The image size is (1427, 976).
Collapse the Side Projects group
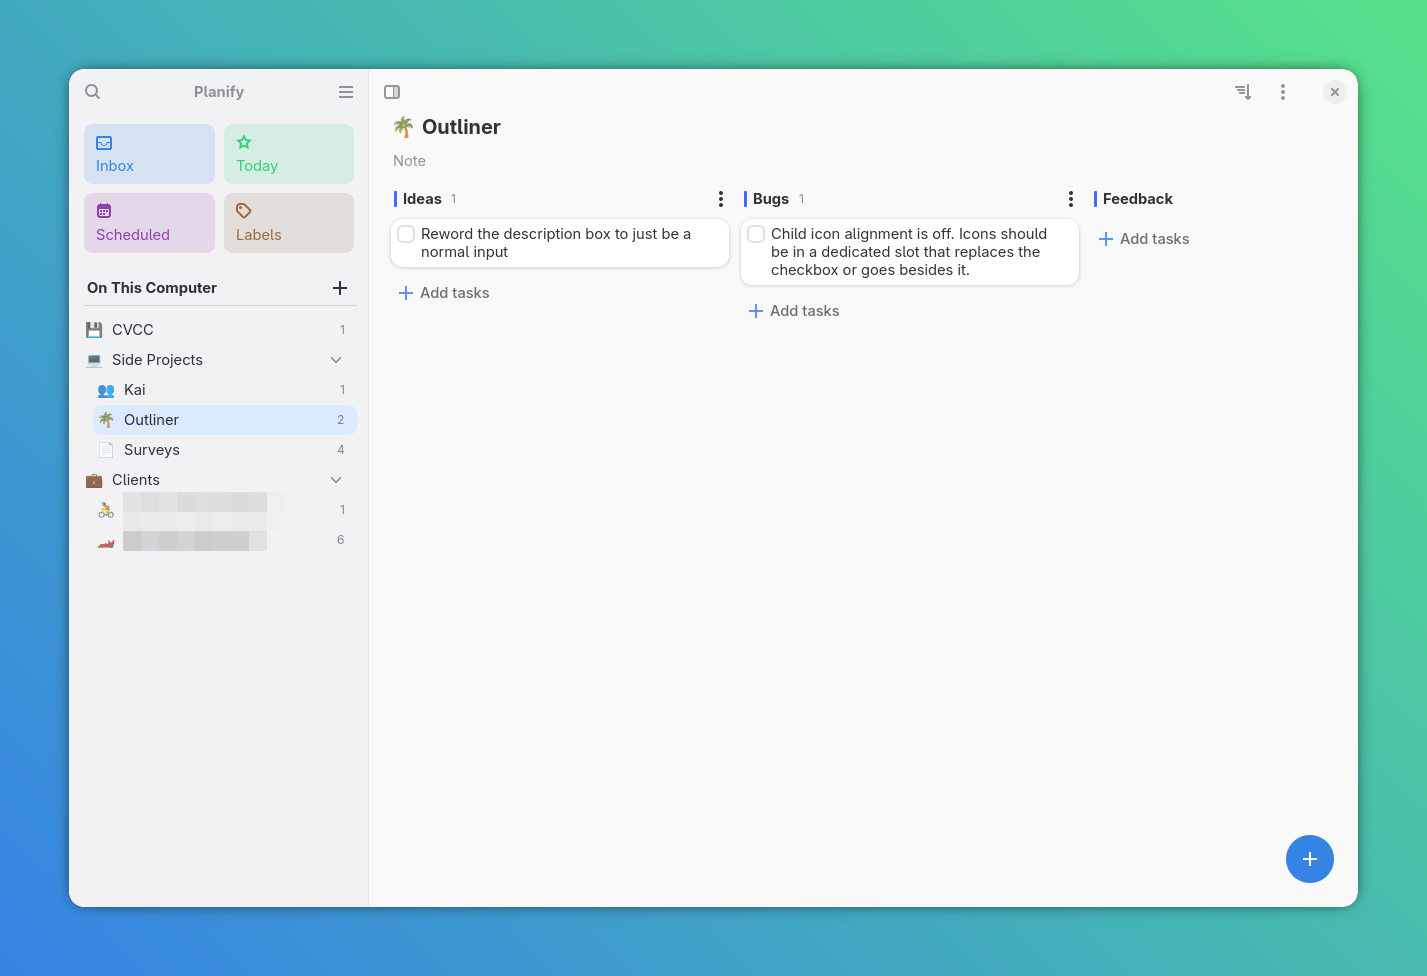point(336,360)
